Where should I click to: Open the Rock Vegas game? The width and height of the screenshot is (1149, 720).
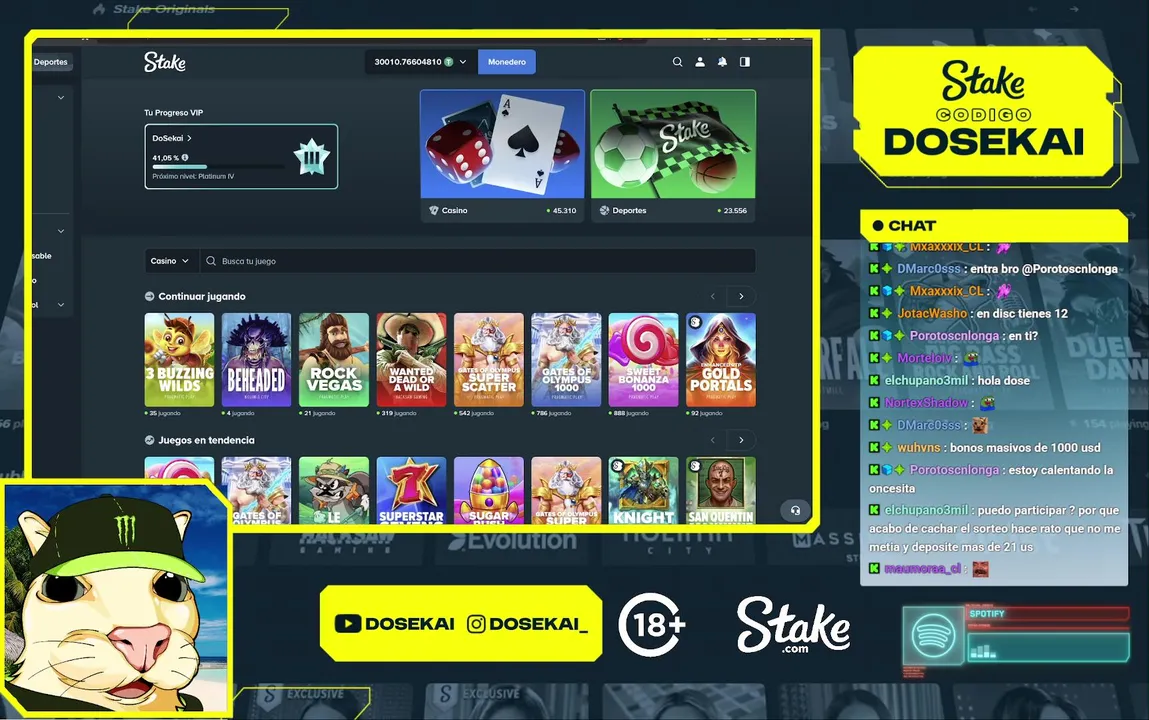tap(334, 360)
